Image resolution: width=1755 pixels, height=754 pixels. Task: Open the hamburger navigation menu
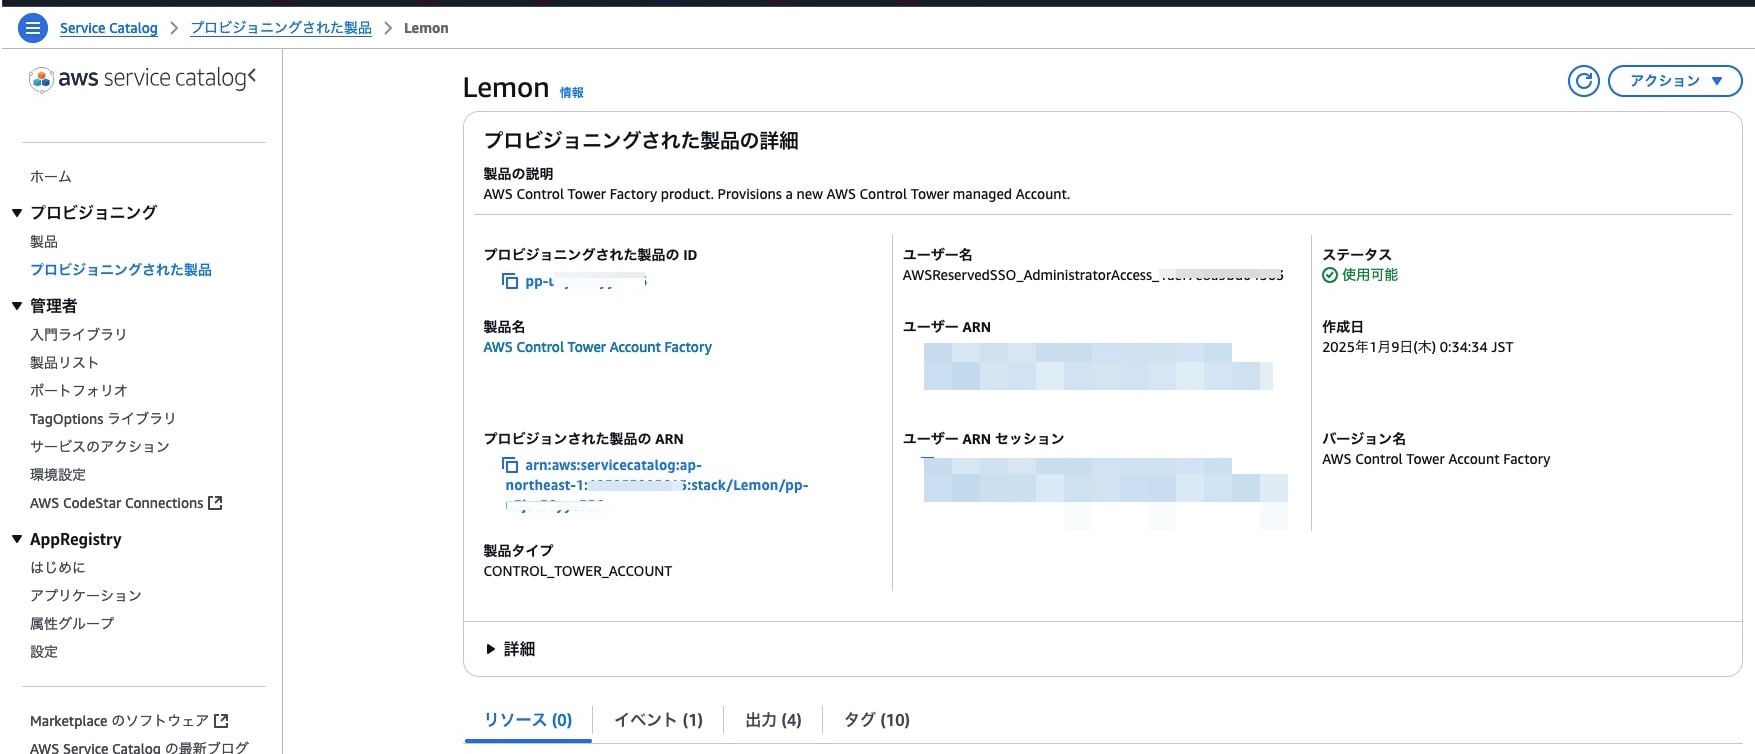click(33, 28)
